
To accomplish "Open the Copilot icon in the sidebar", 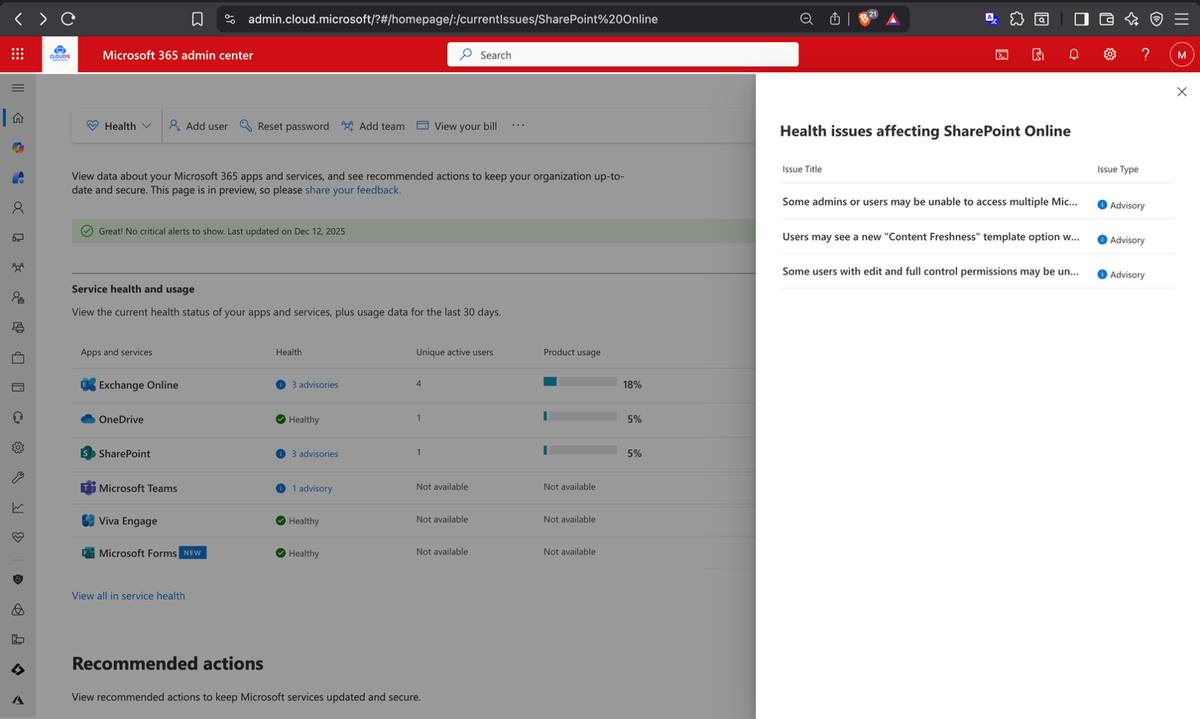I will [18, 148].
